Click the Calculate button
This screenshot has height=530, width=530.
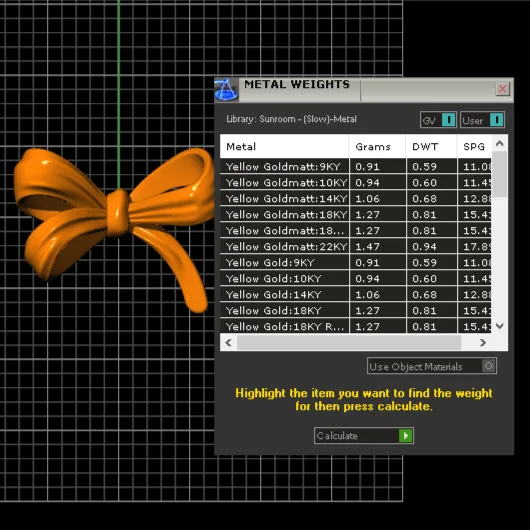[364, 435]
